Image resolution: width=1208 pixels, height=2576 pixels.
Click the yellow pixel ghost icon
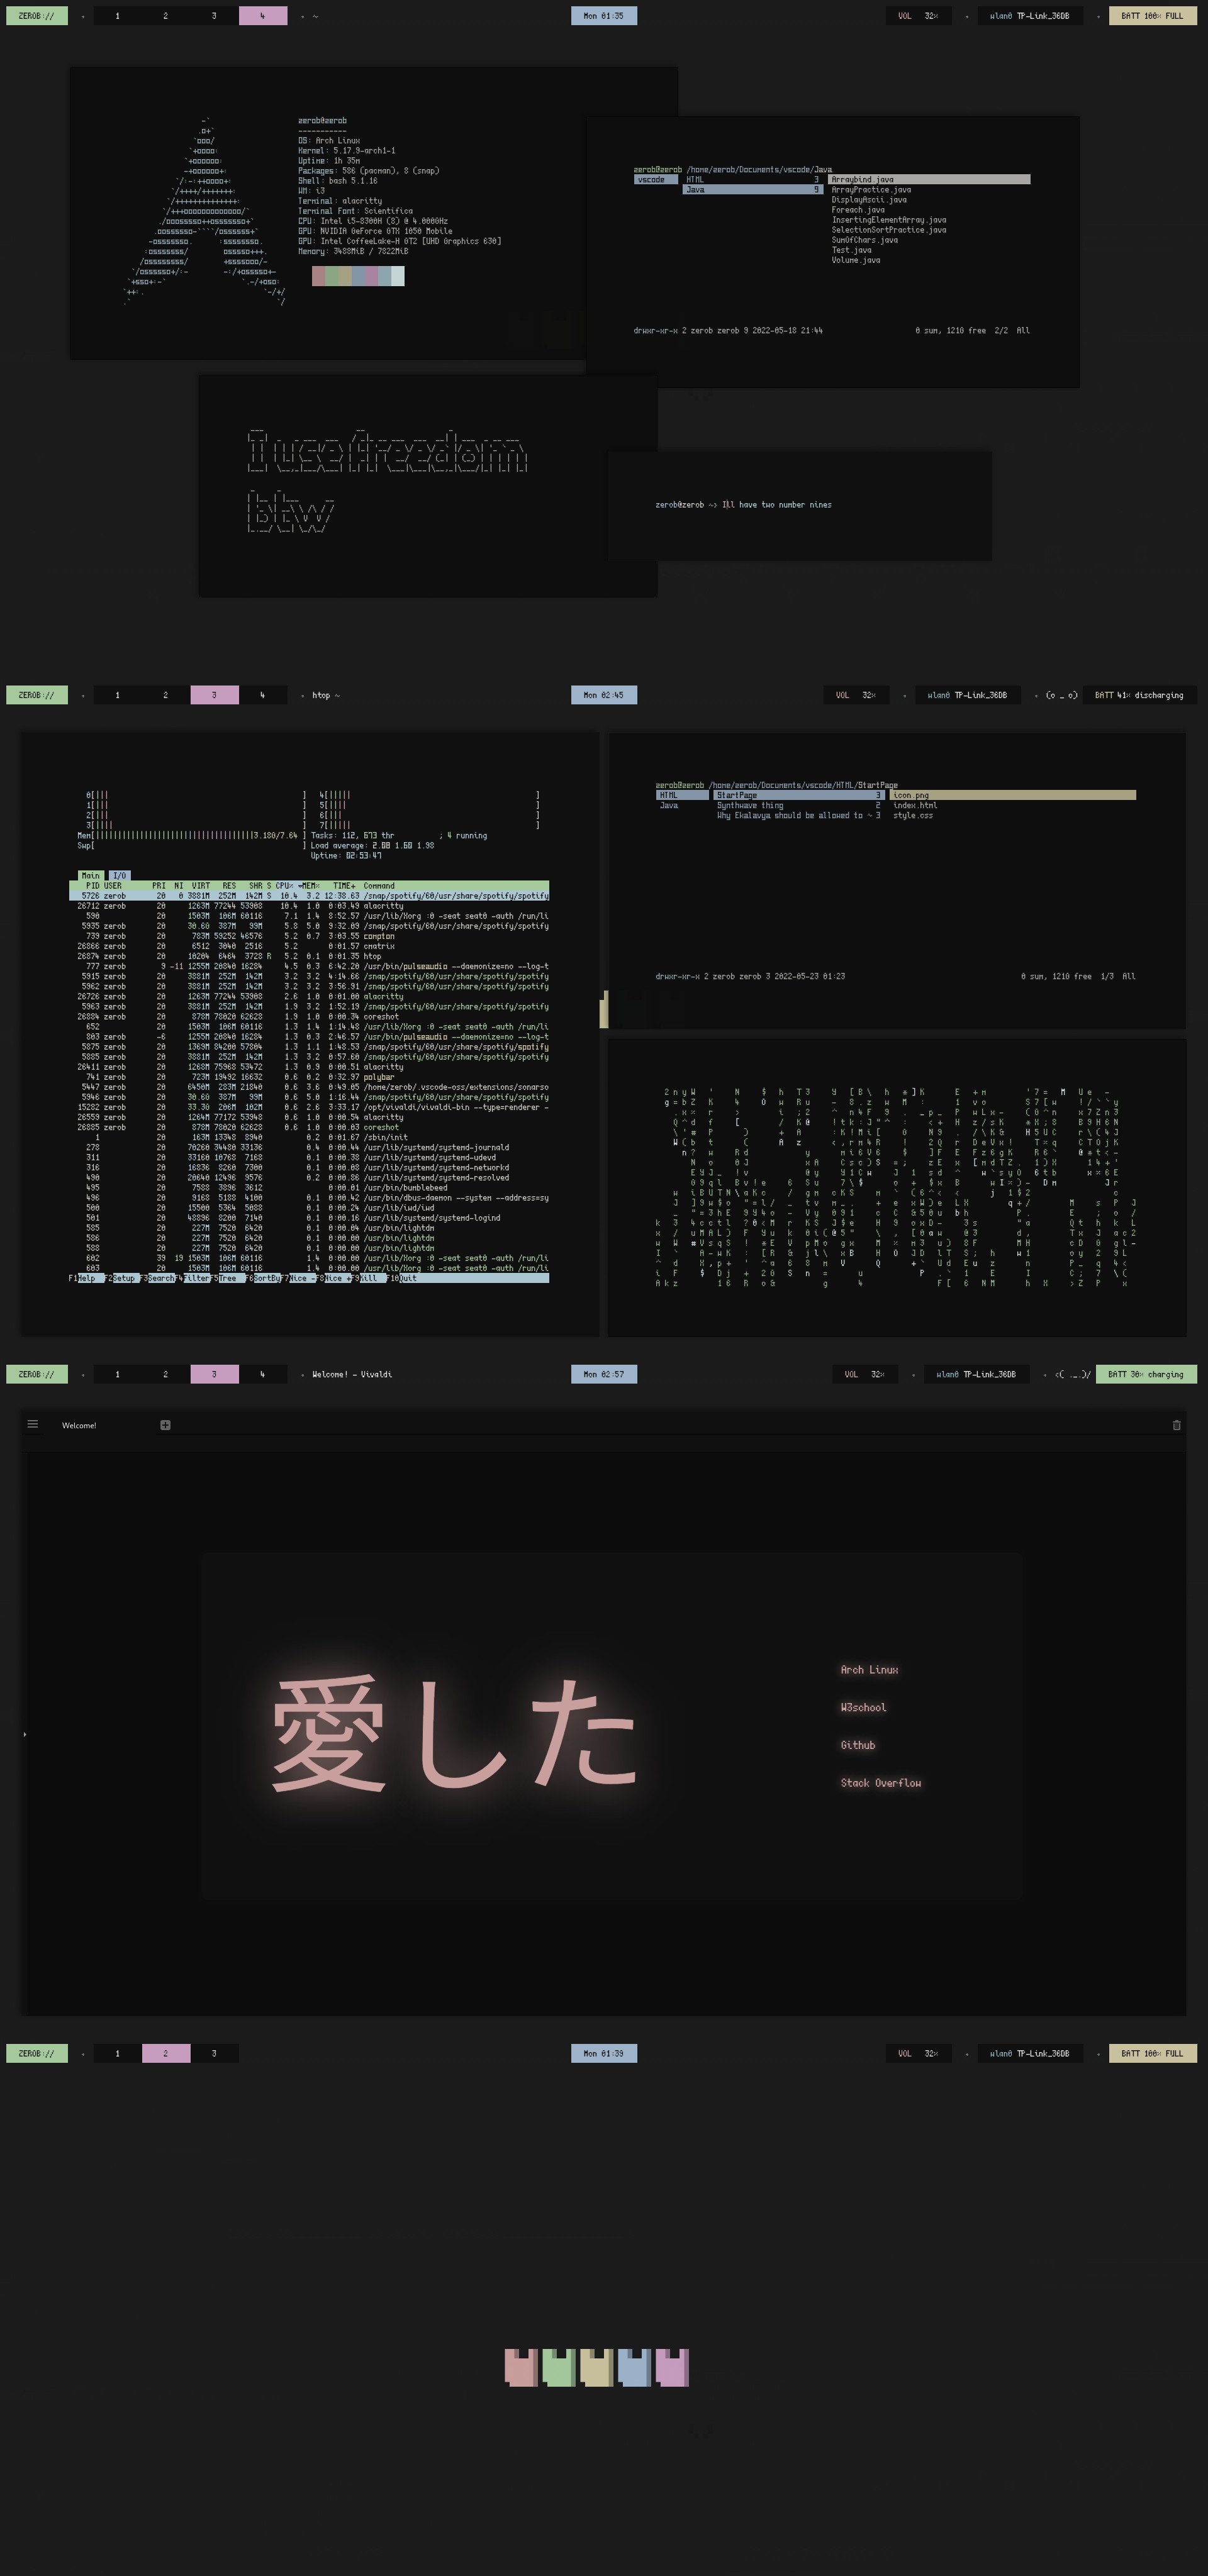pyautogui.click(x=596, y=2367)
